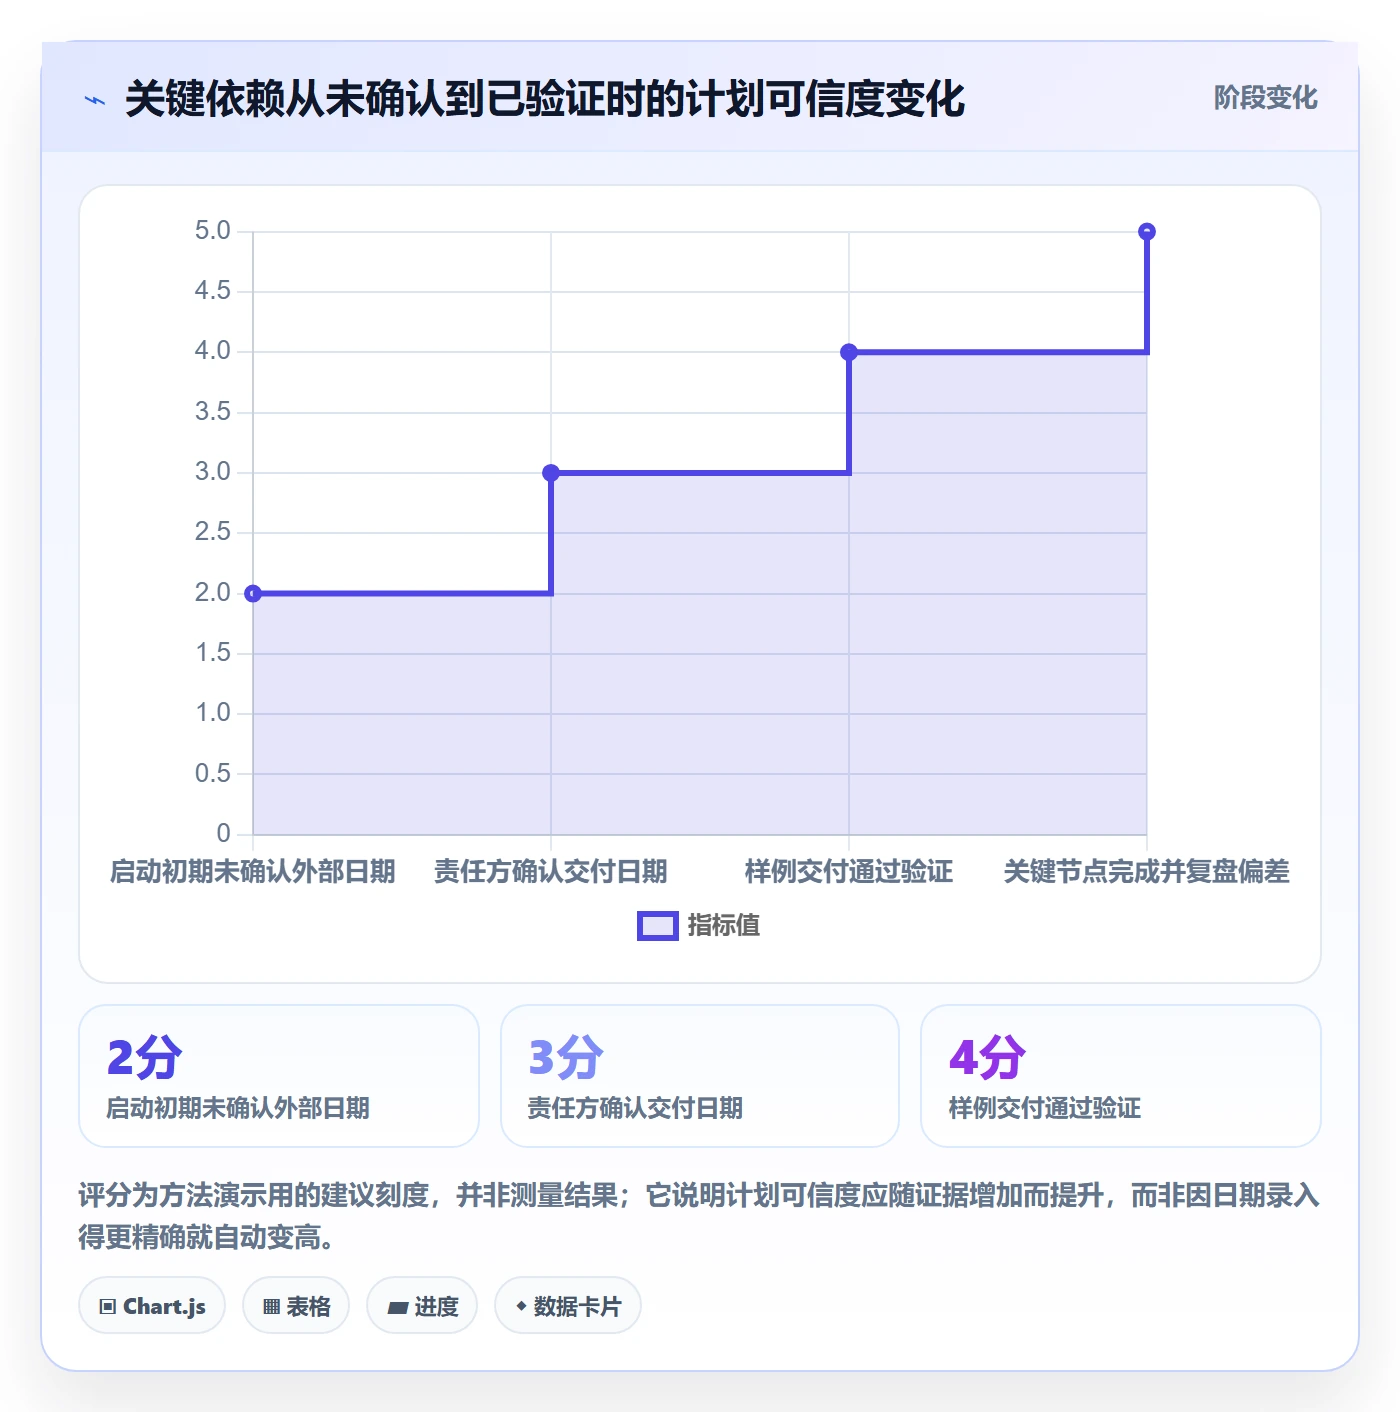Click axis label 关键节点完成并复盘偏差
The image size is (1400, 1412).
click(1147, 872)
